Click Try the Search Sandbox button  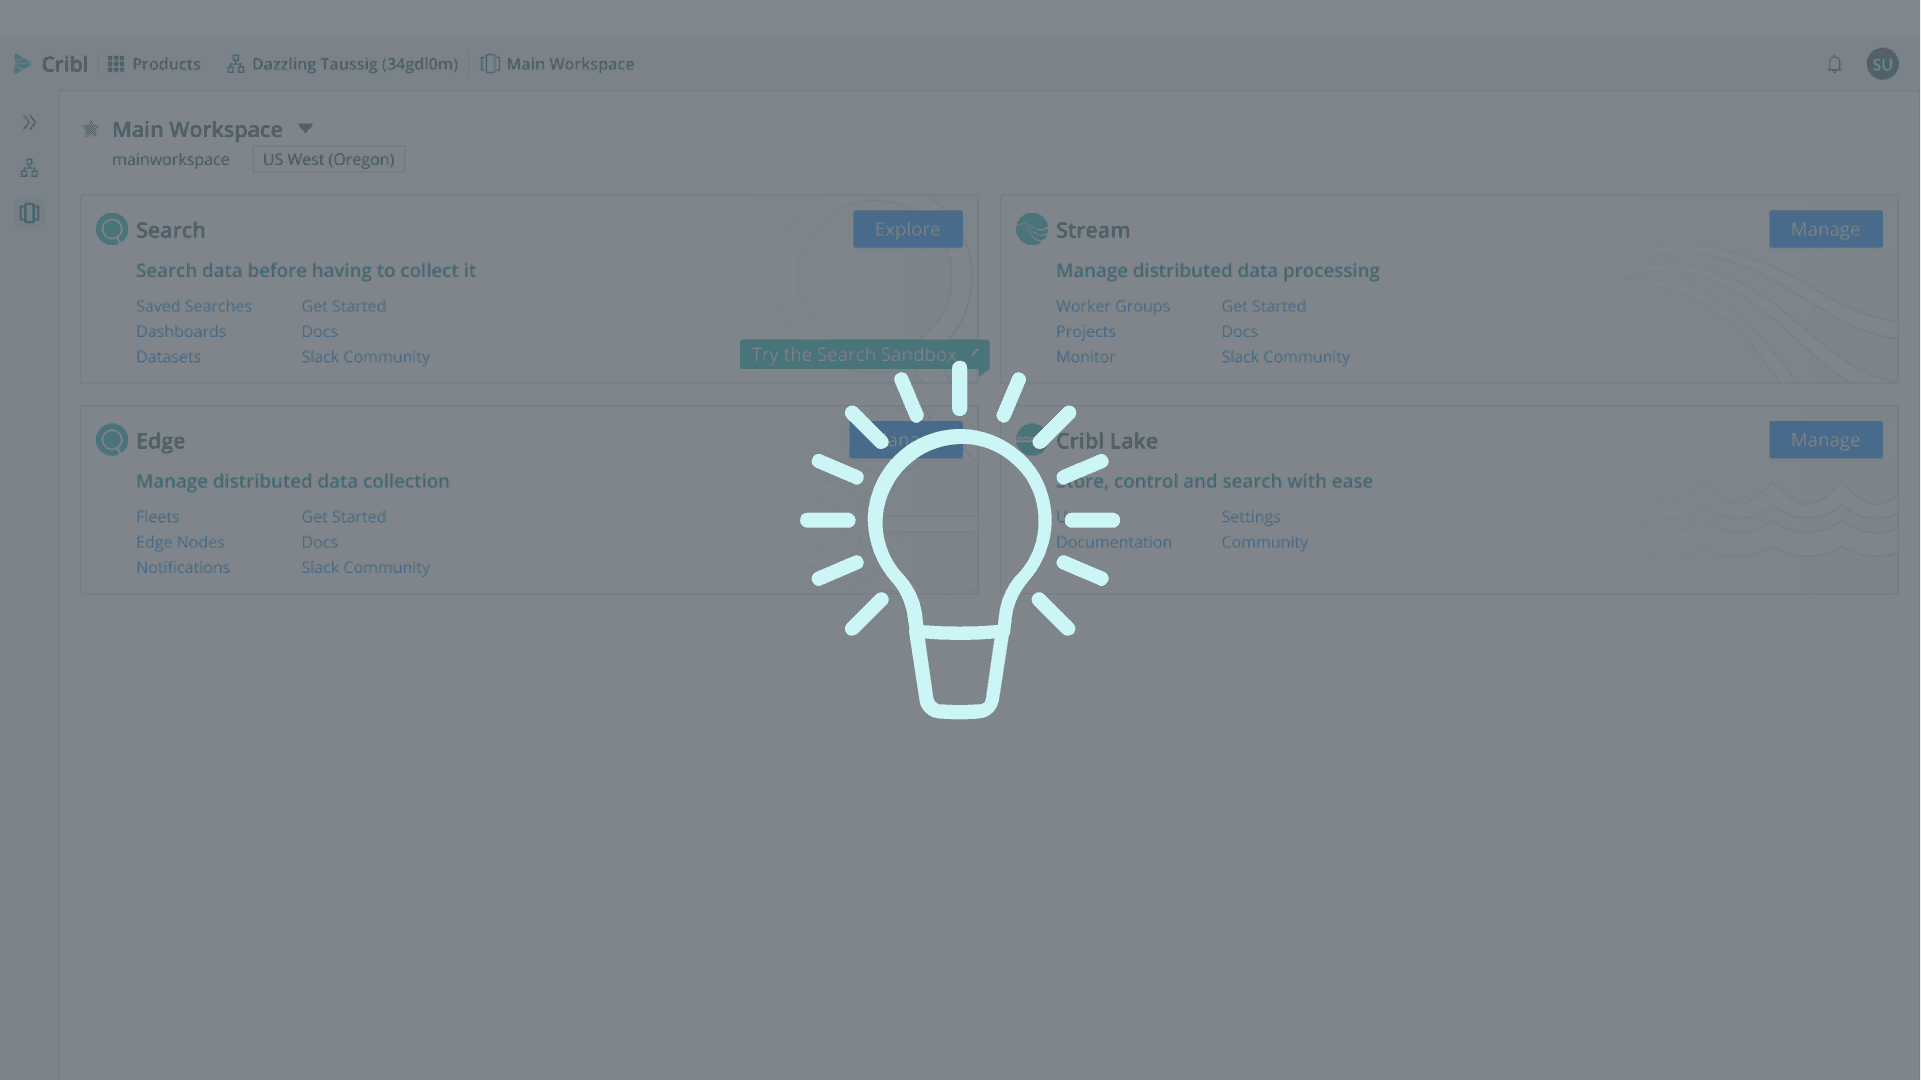click(864, 354)
